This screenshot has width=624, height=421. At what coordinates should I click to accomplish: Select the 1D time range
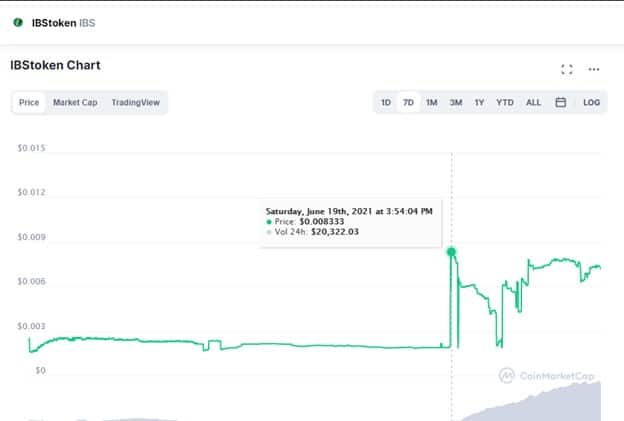[386, 102]
